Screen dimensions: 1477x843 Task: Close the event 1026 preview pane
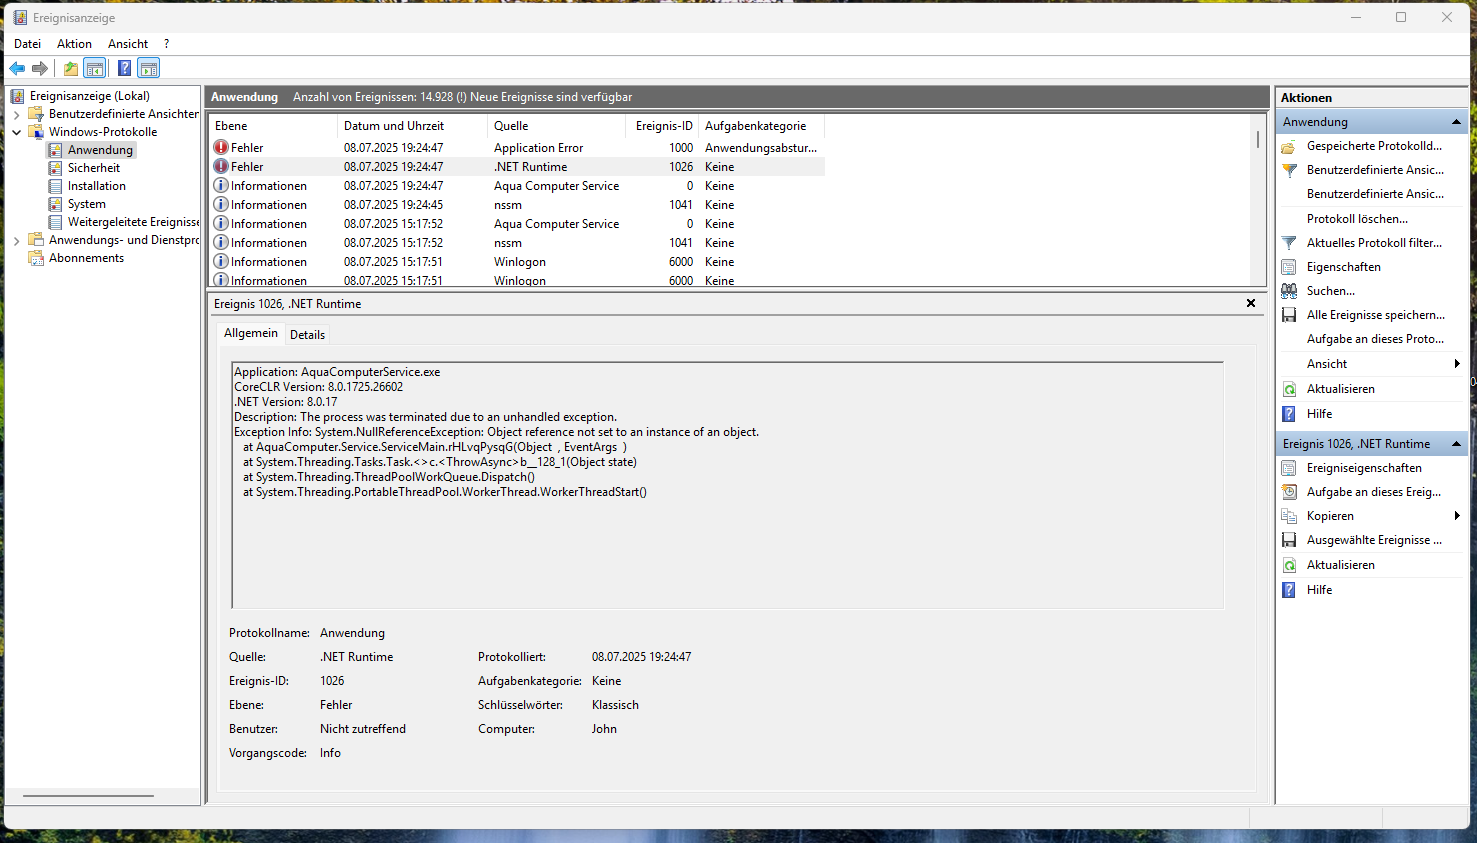(x=1250, y=303)
